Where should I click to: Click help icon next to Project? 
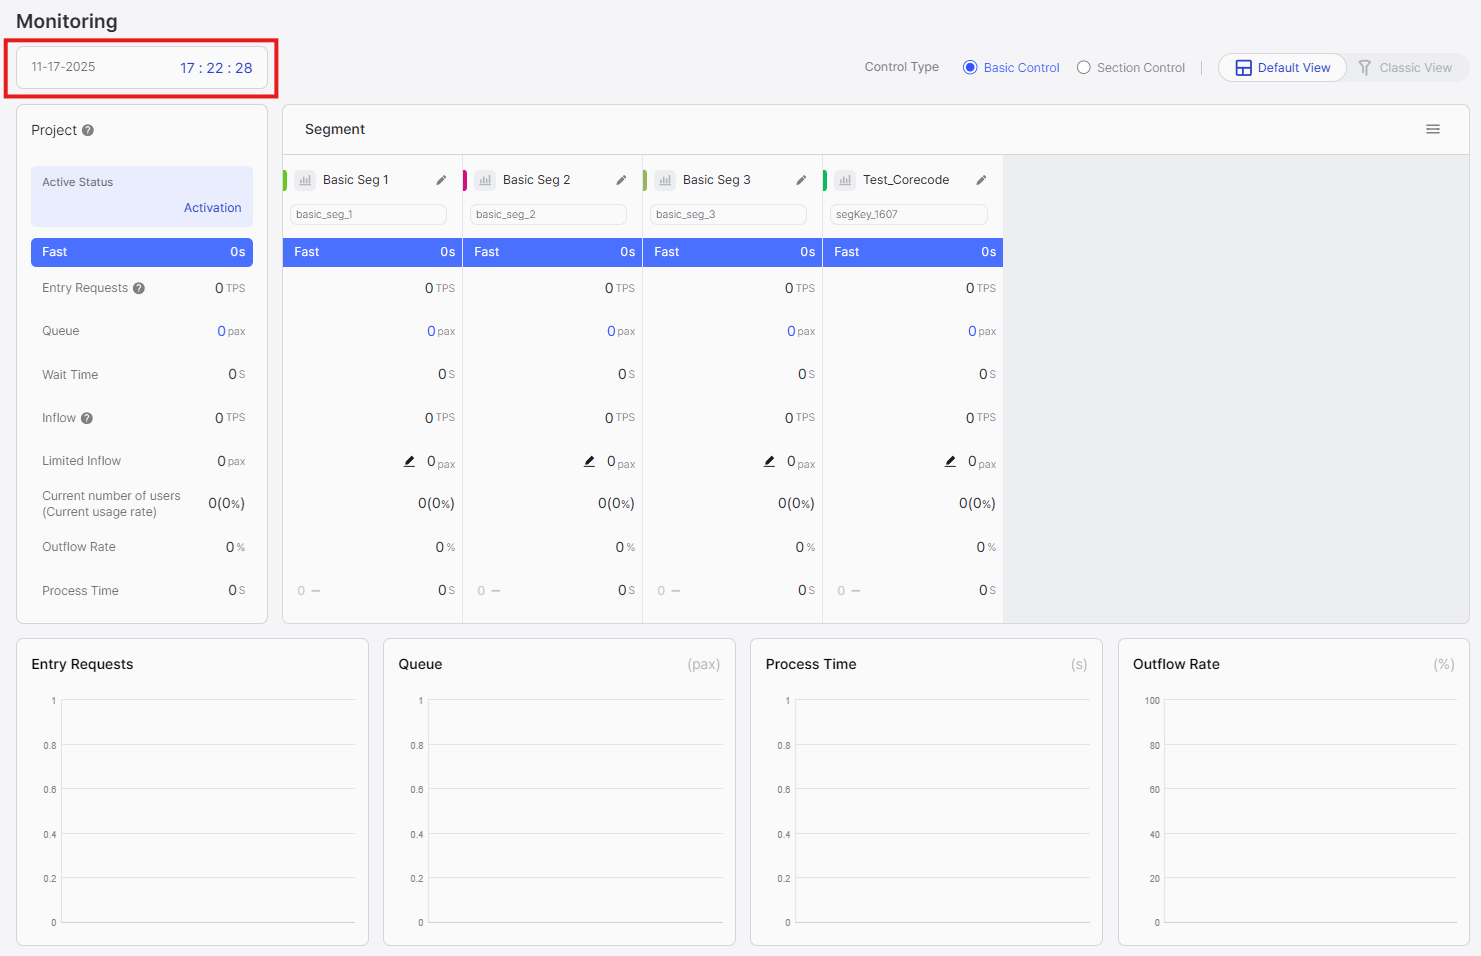point(88,130)
